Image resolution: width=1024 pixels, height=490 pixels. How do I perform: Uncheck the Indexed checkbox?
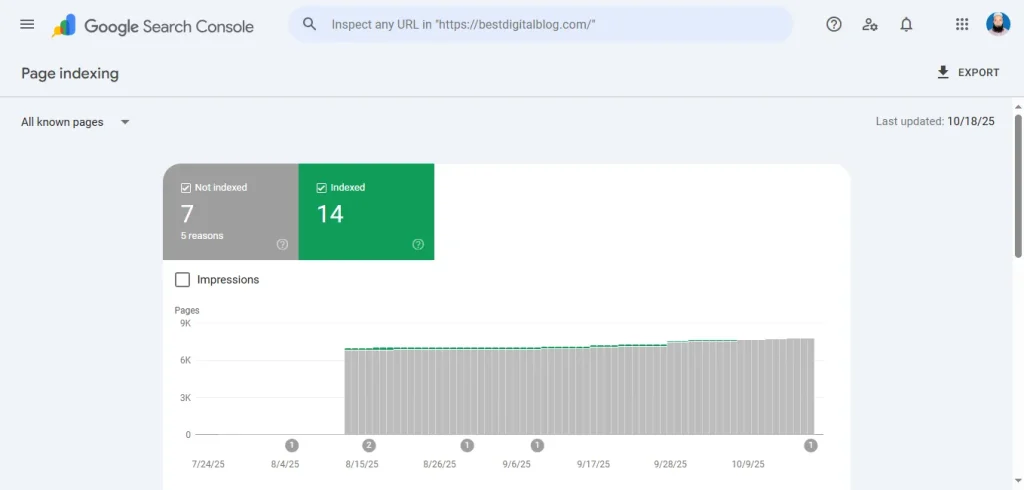[x=322, y=187]
